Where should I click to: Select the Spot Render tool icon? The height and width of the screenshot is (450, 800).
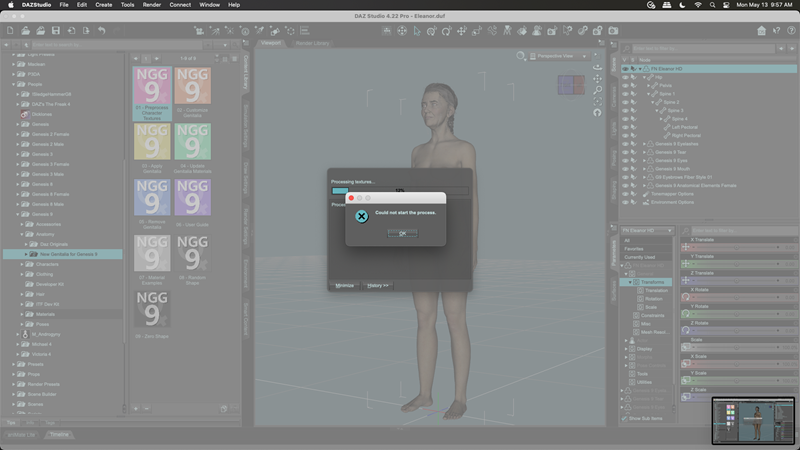(552, 31)
